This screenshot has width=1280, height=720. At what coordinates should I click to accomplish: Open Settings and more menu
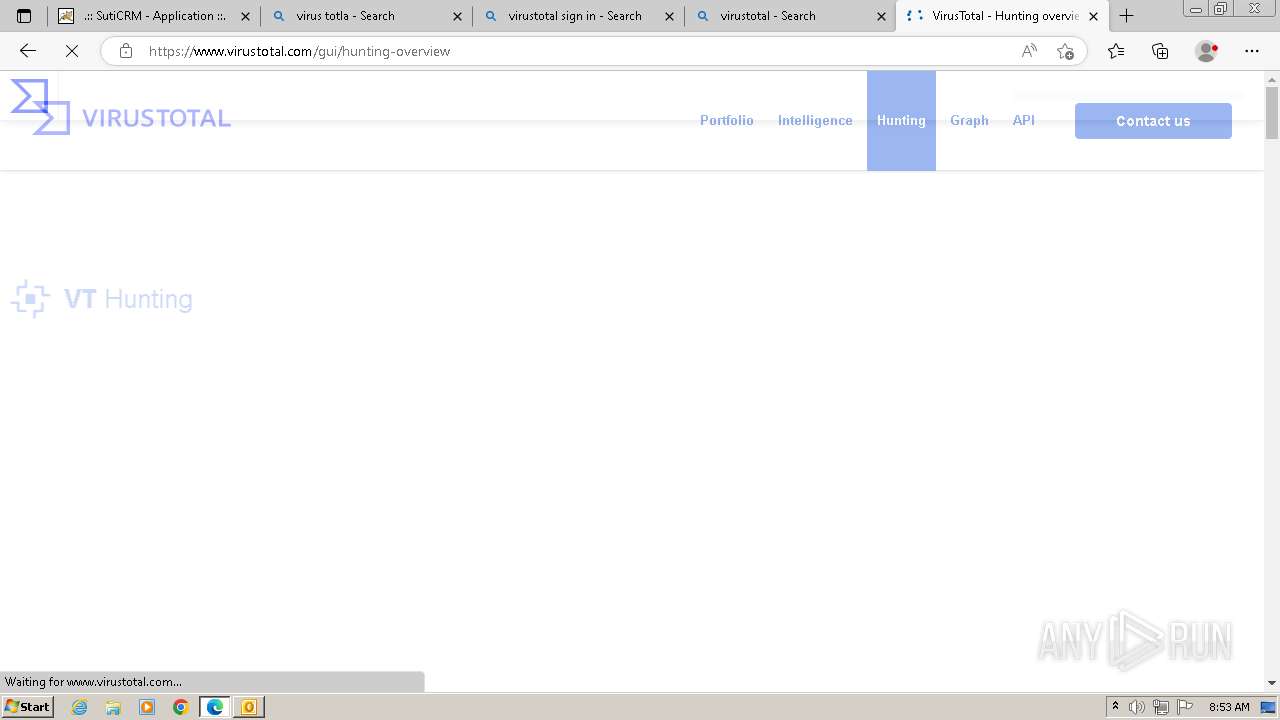click(1252, 51)
